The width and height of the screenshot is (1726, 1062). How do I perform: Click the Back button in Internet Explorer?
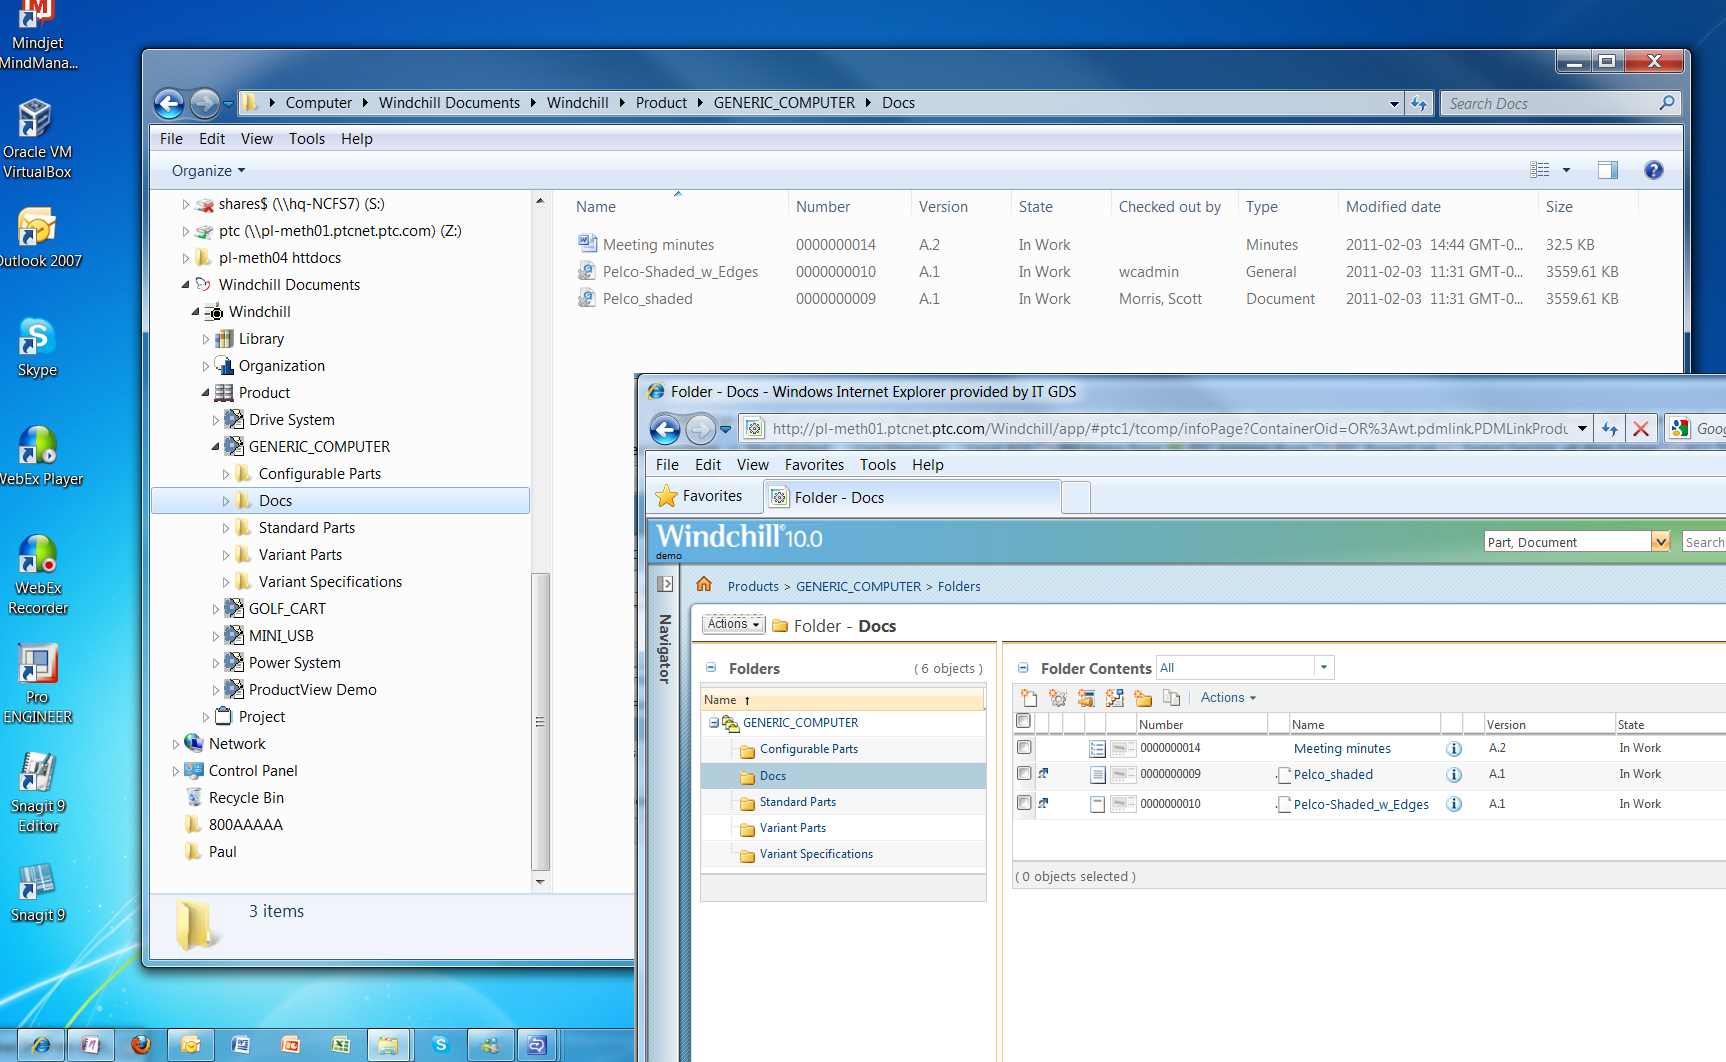[x=665, y=430]
